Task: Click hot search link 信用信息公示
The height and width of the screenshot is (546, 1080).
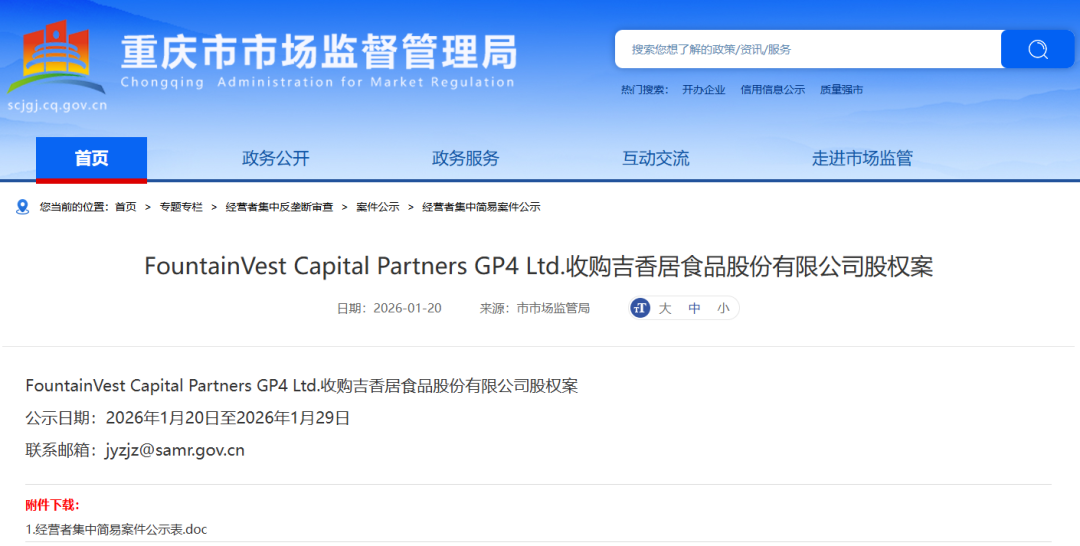Action: coord(772,90)
